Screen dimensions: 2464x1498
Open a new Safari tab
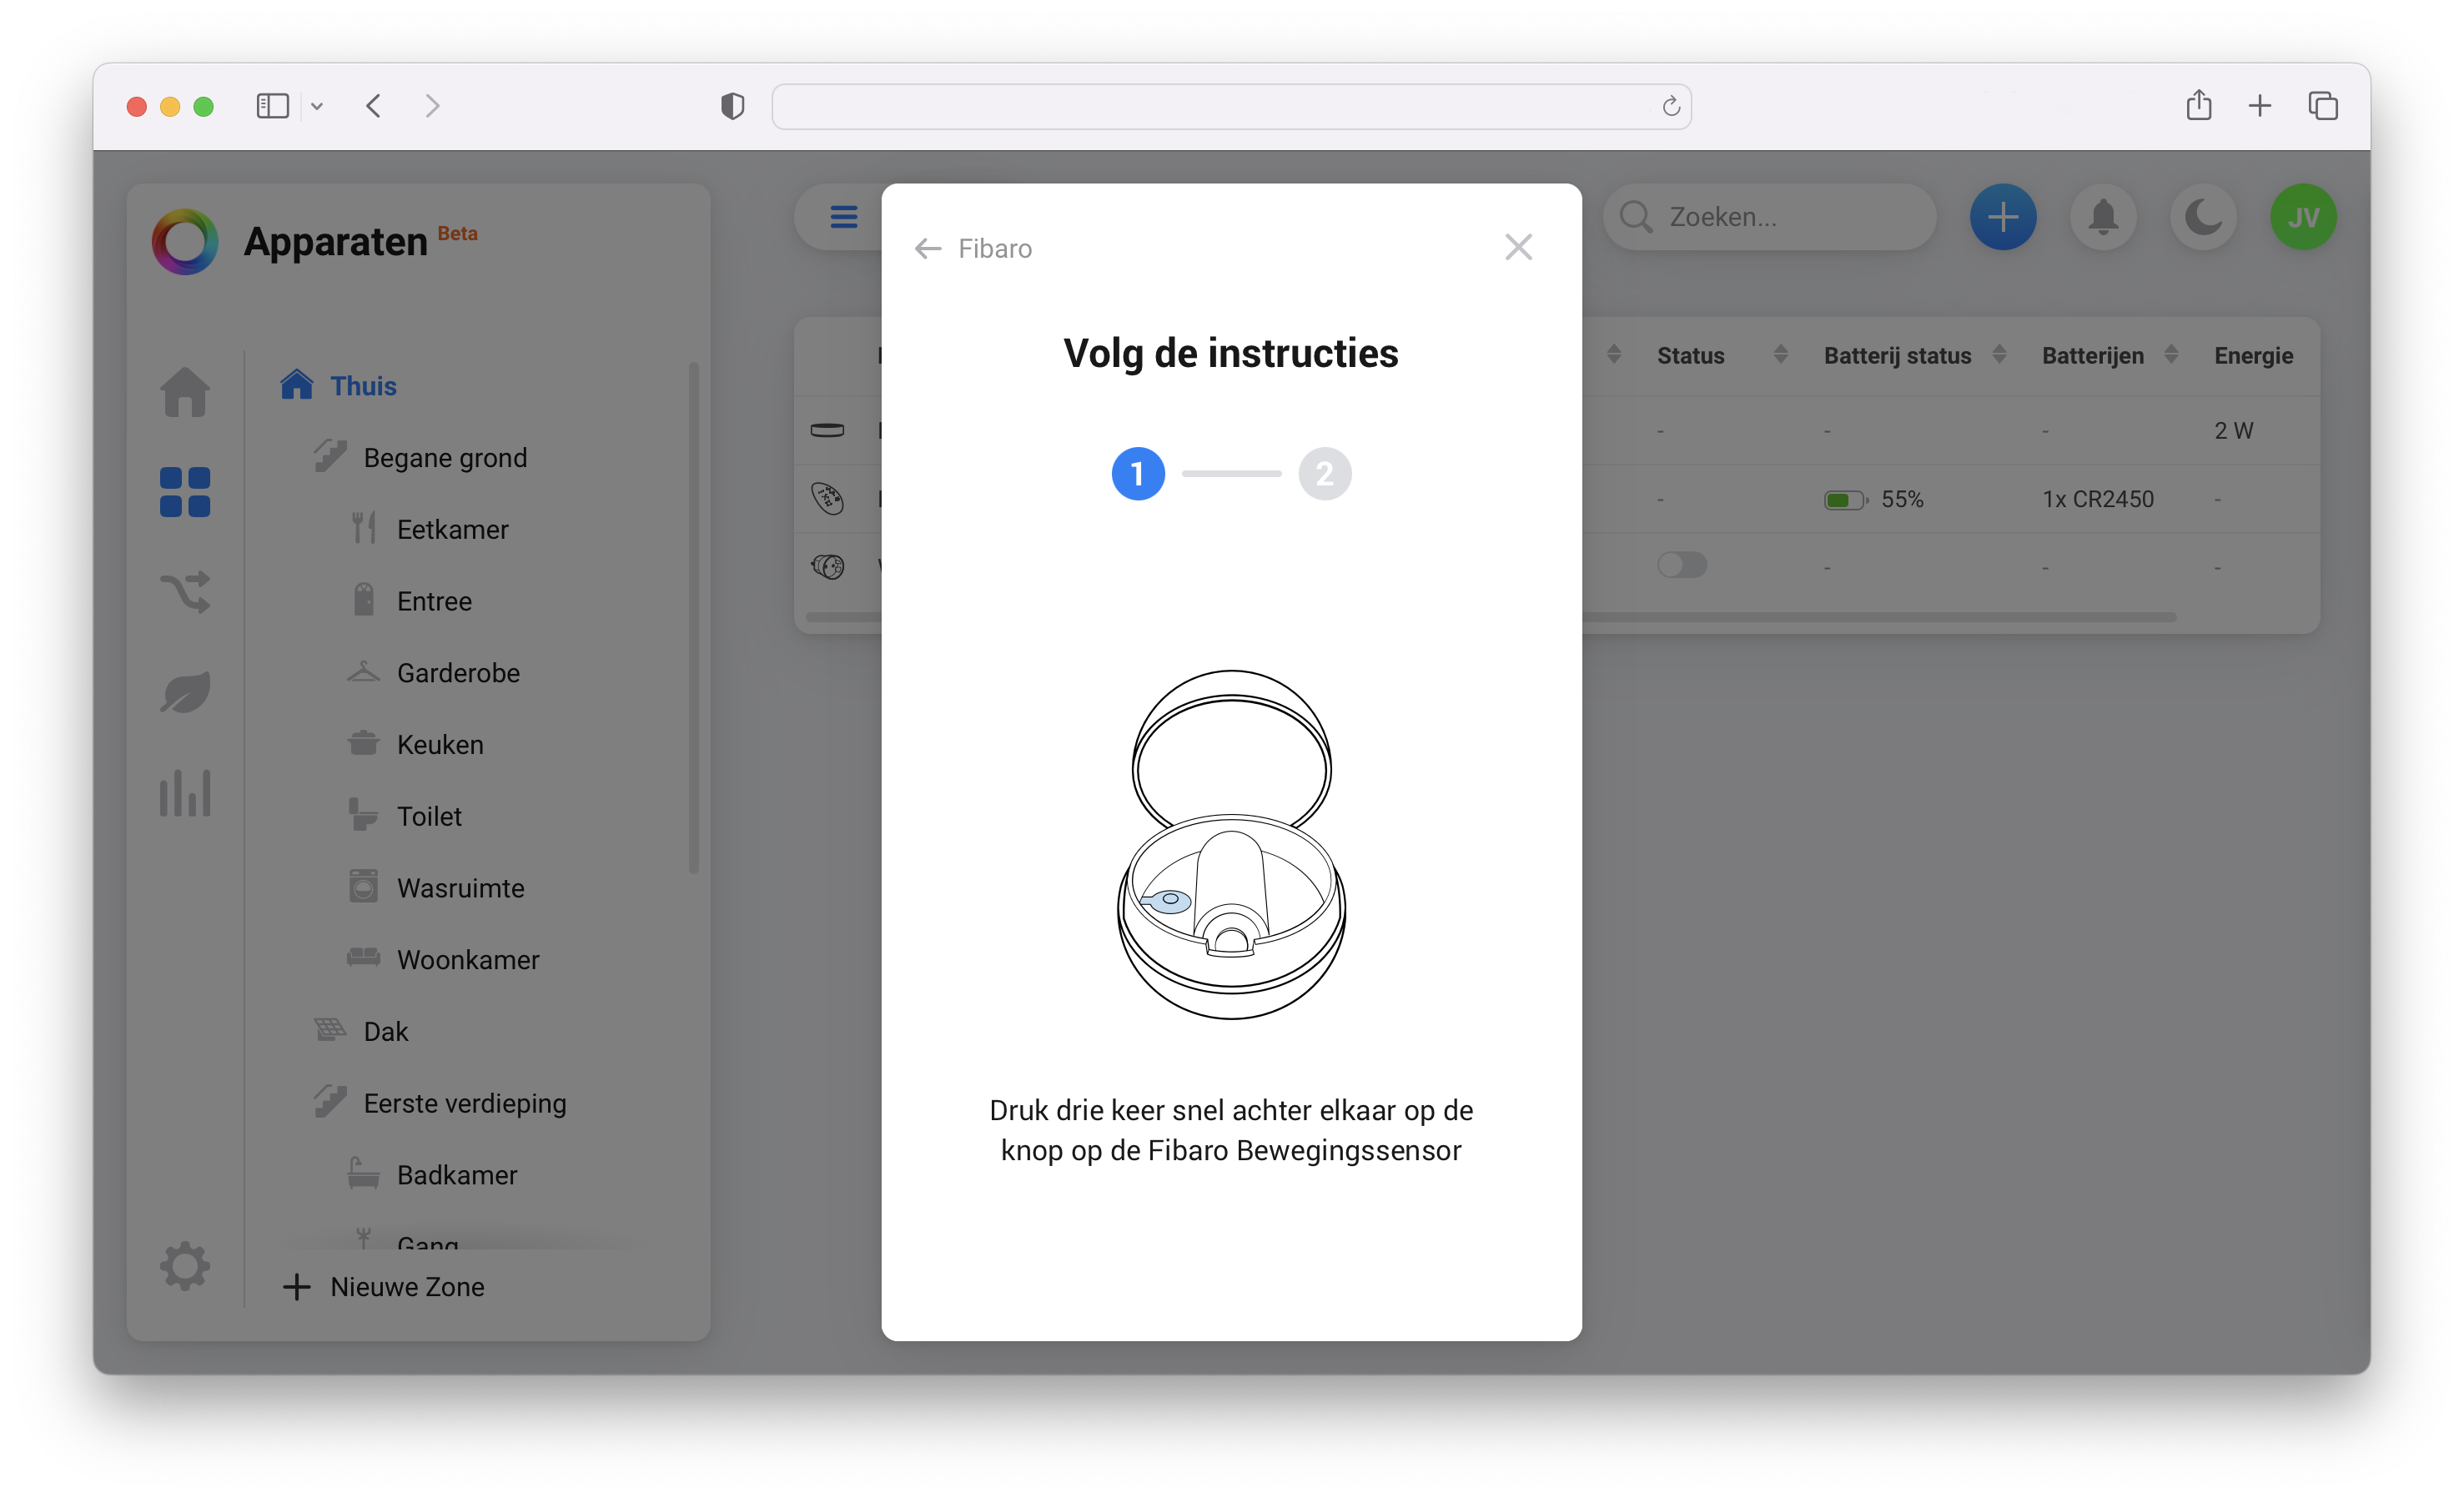(2259, 106)
